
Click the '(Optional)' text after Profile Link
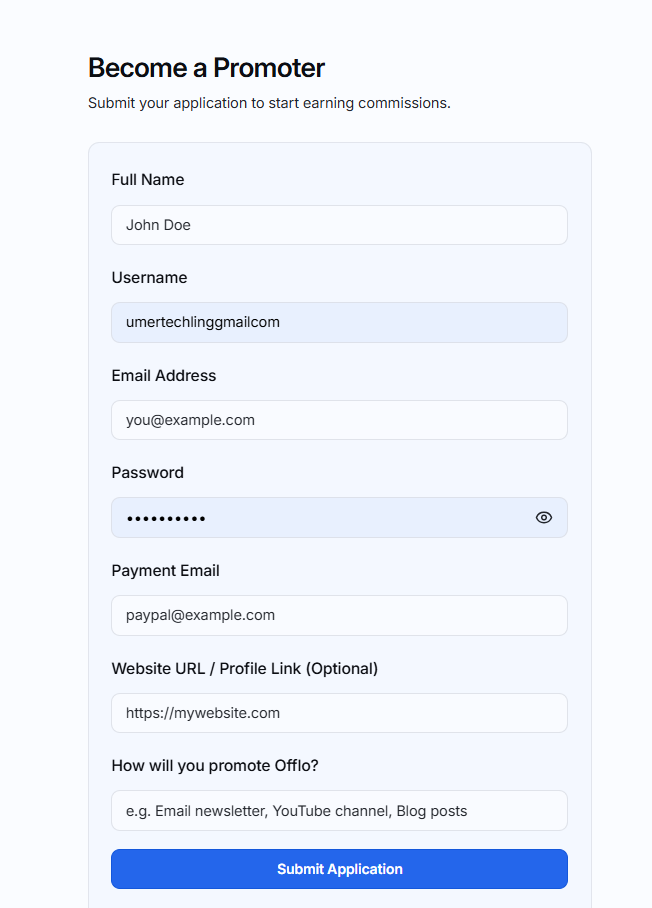(342, 668)
